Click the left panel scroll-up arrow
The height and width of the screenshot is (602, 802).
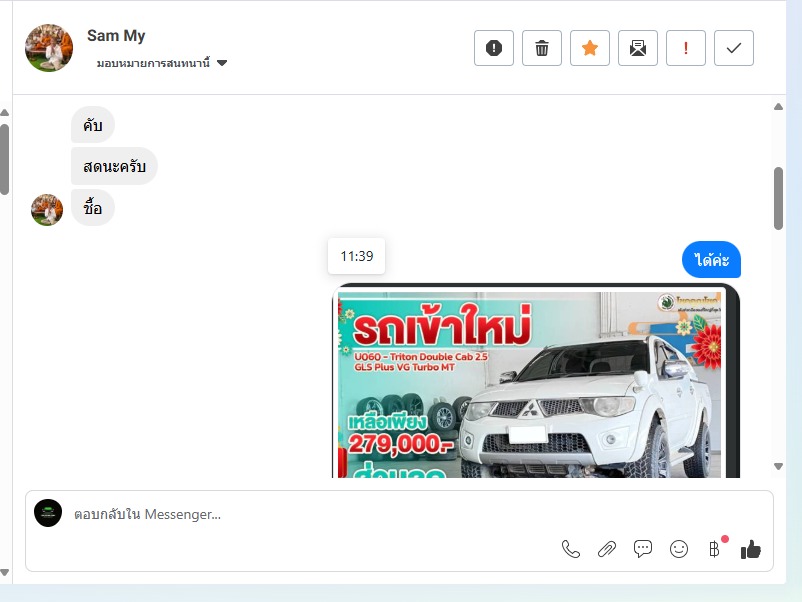pyautogui.click(x=4, y=112)
